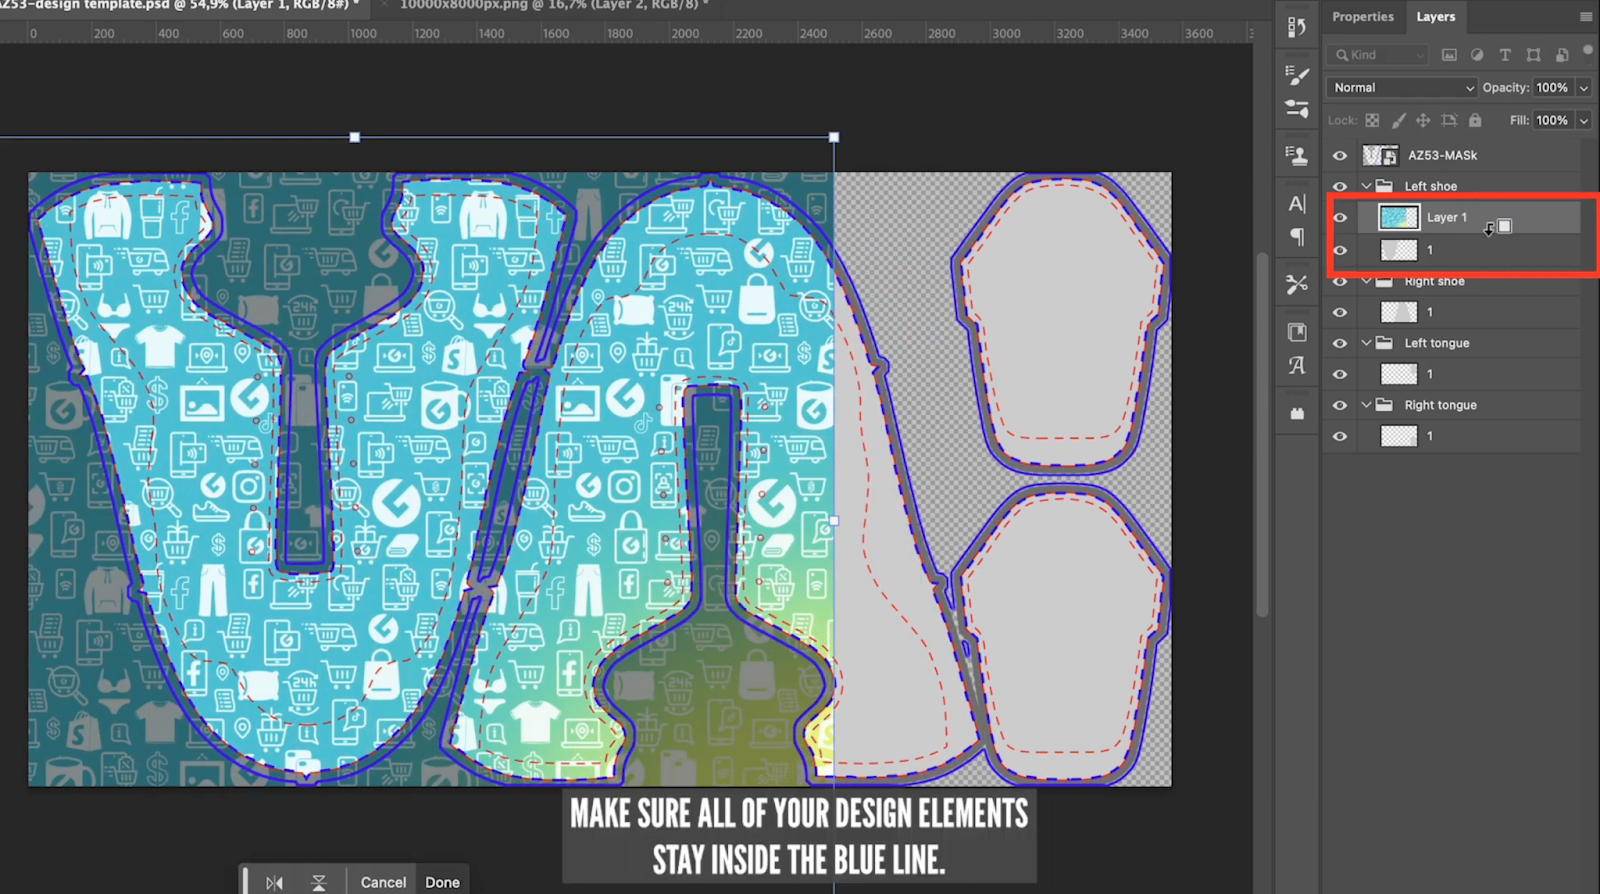Lock transparent pixels icon
The image size is (1600, 894).
1372,120
